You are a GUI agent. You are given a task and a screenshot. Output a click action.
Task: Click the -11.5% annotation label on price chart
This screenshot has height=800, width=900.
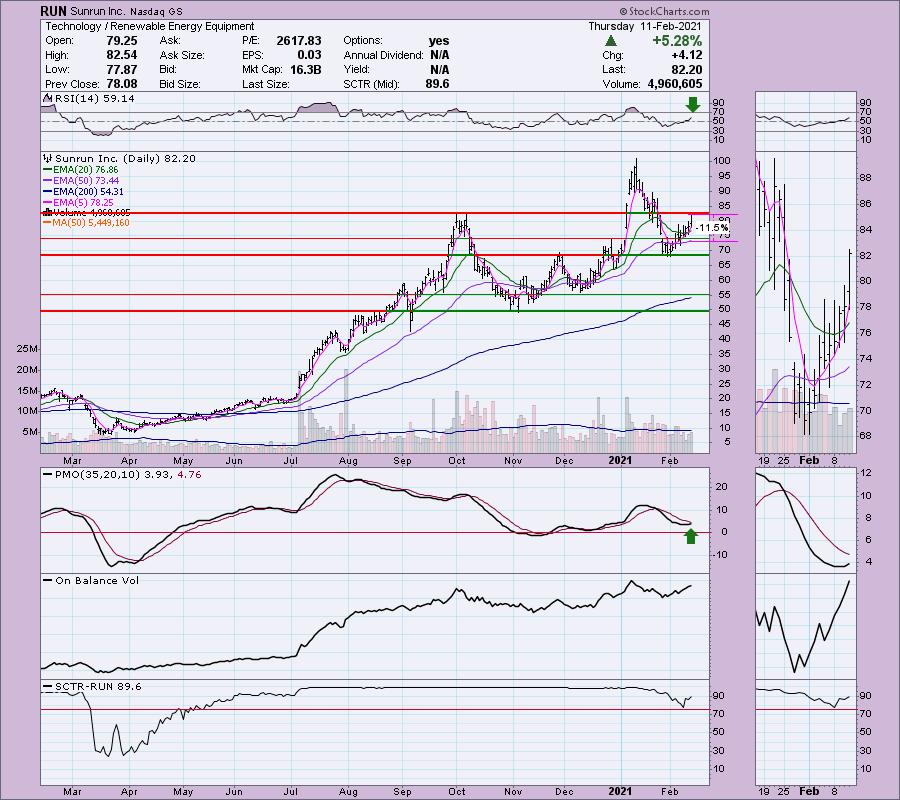point(712,228)
